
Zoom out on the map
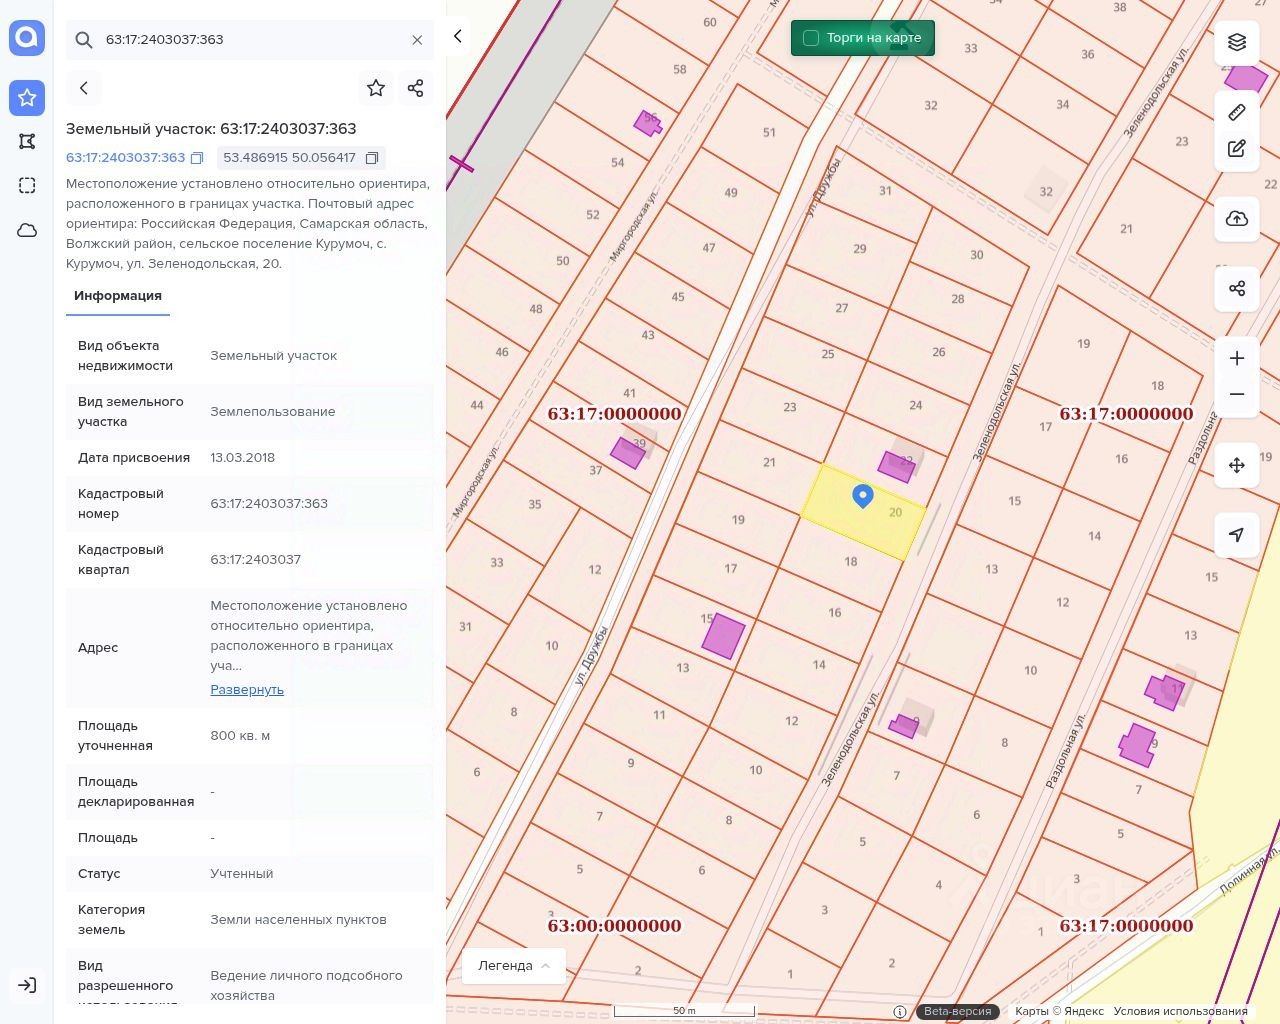(x=1237, y=394)
